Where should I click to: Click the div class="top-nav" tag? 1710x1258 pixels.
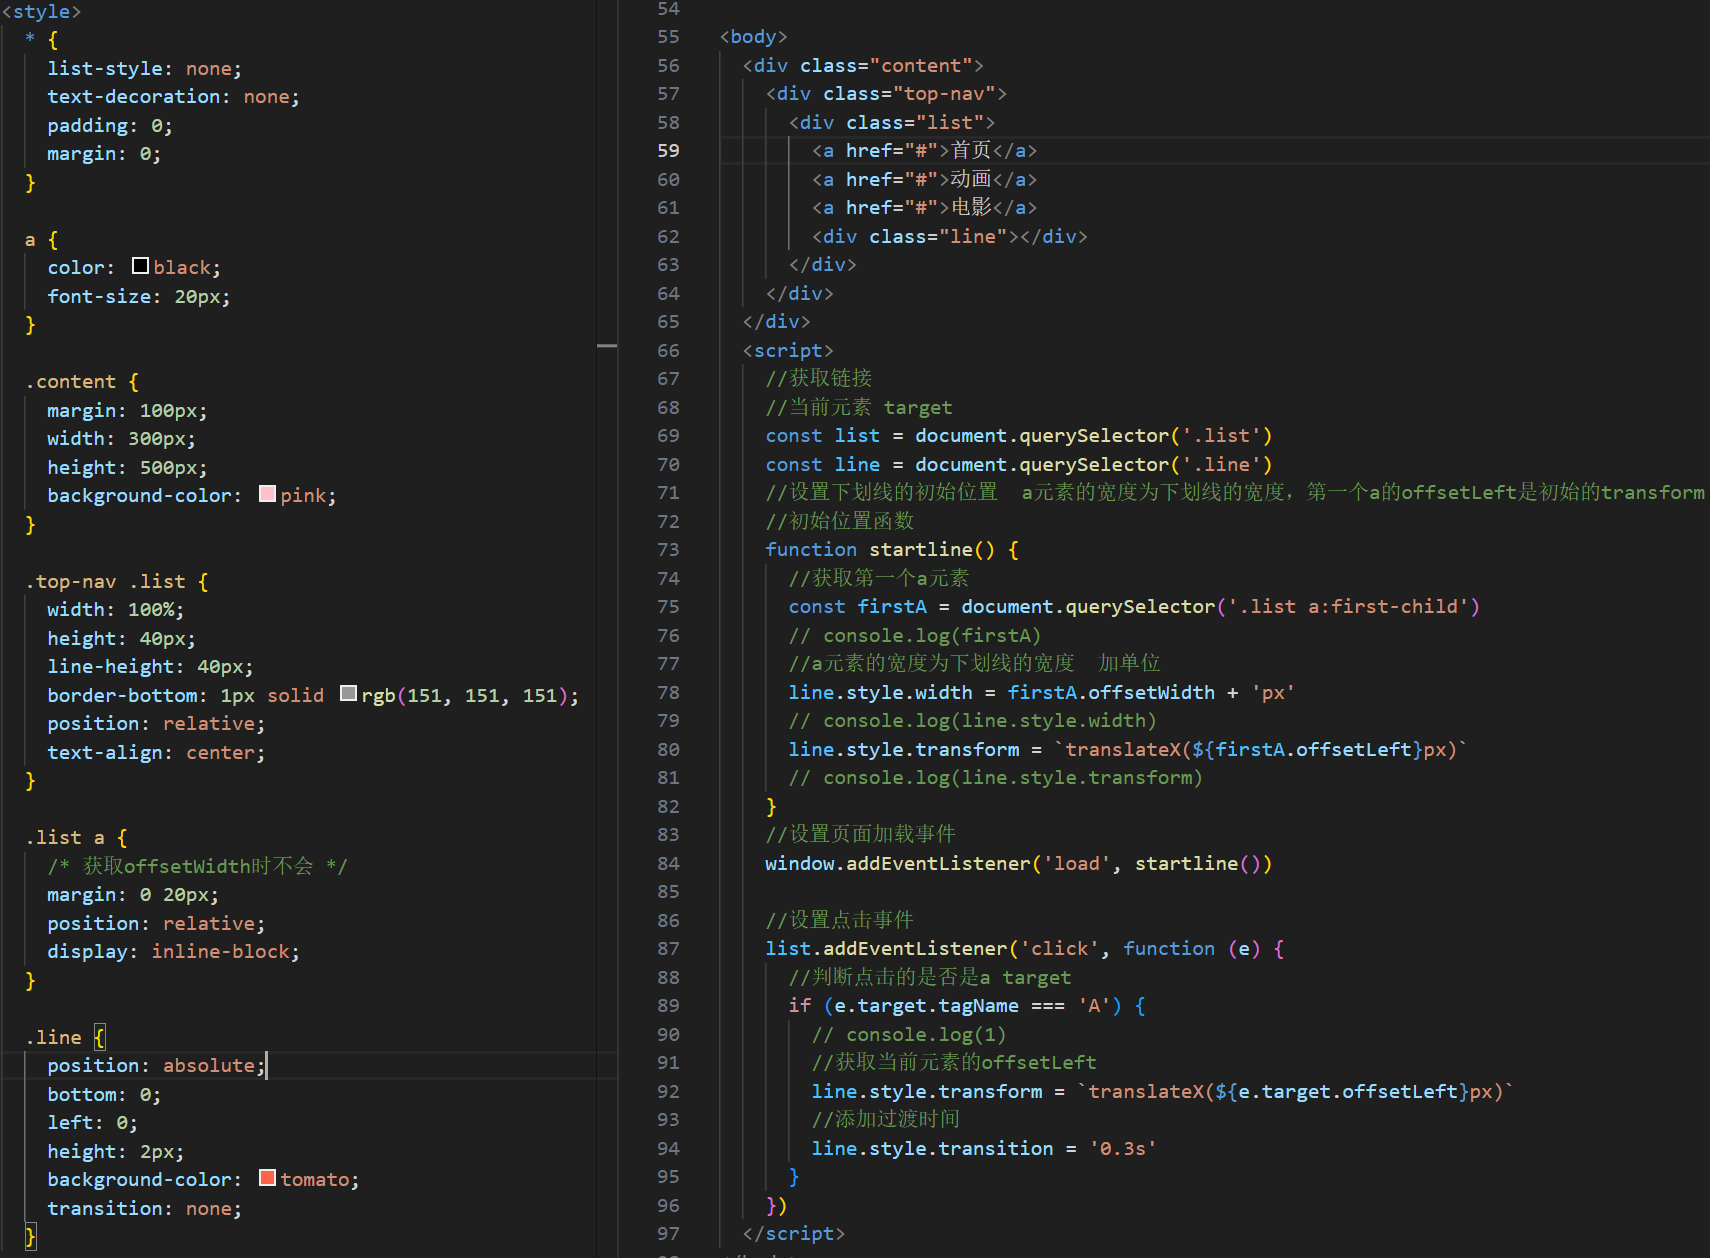[x=887, y=94]
